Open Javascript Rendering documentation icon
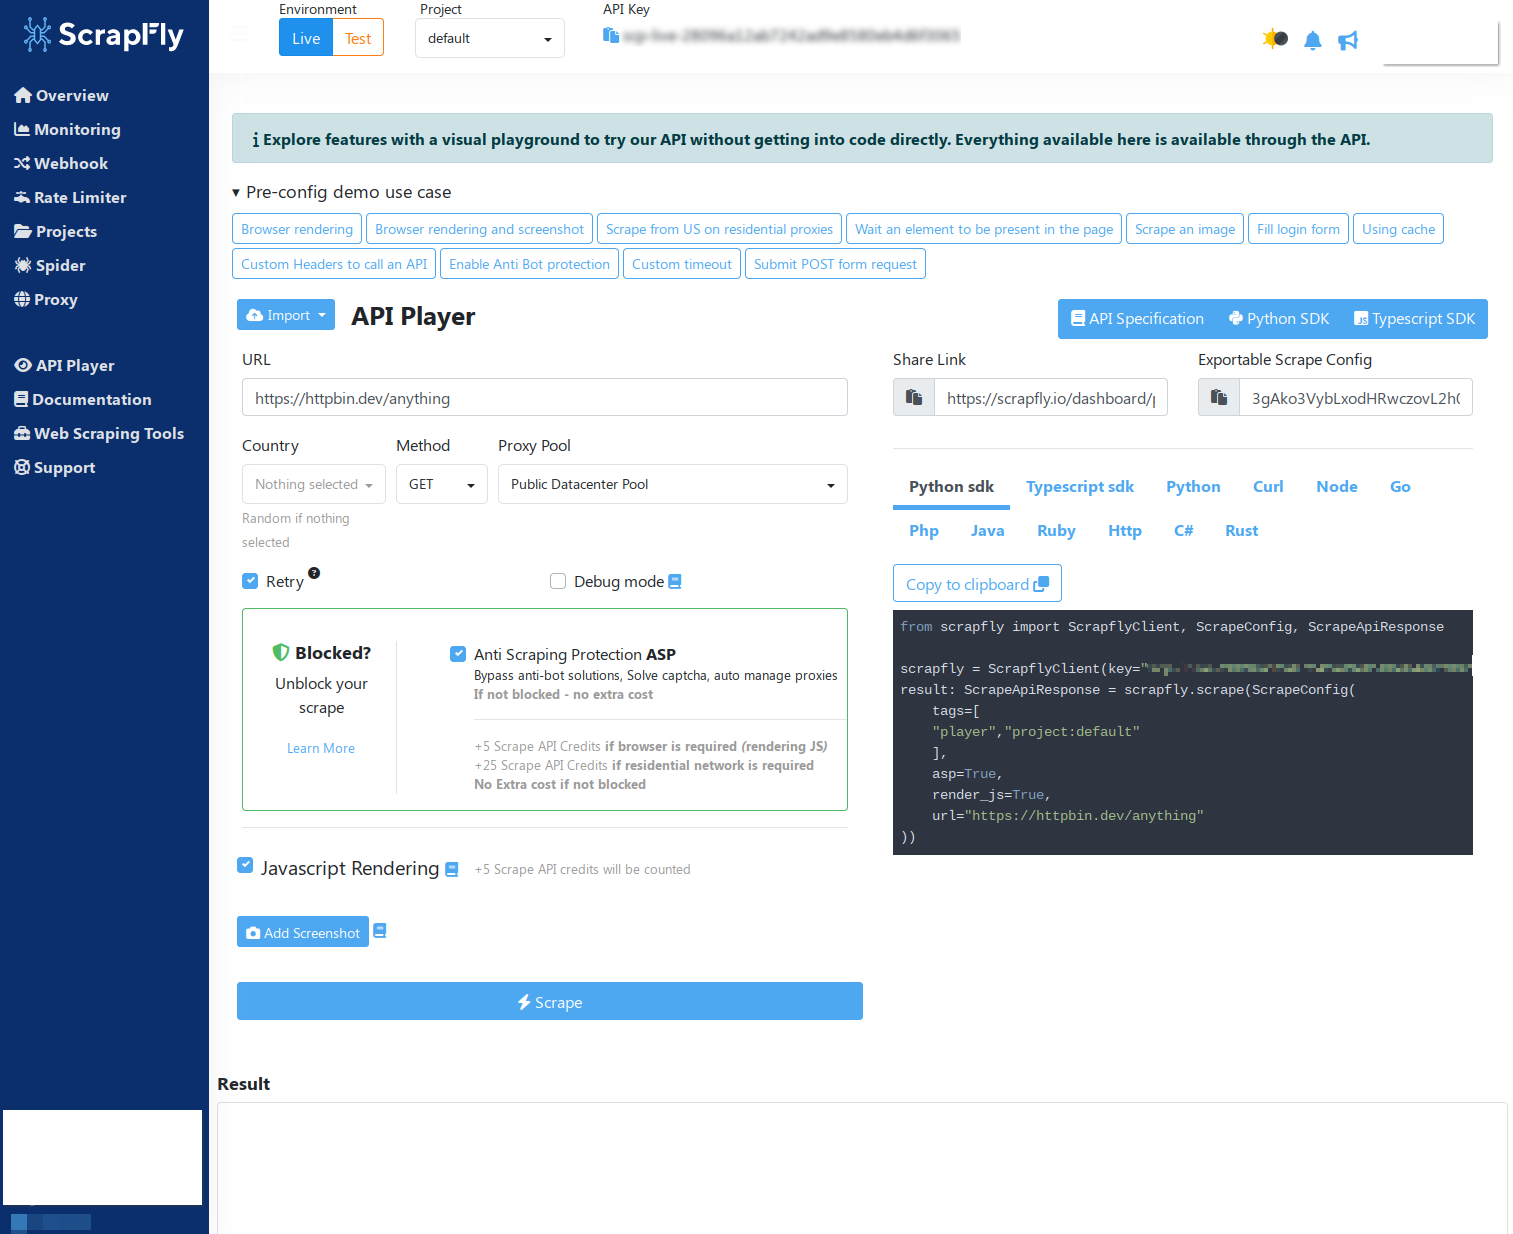This screenshot has height=1234, width=1513. 452,869
